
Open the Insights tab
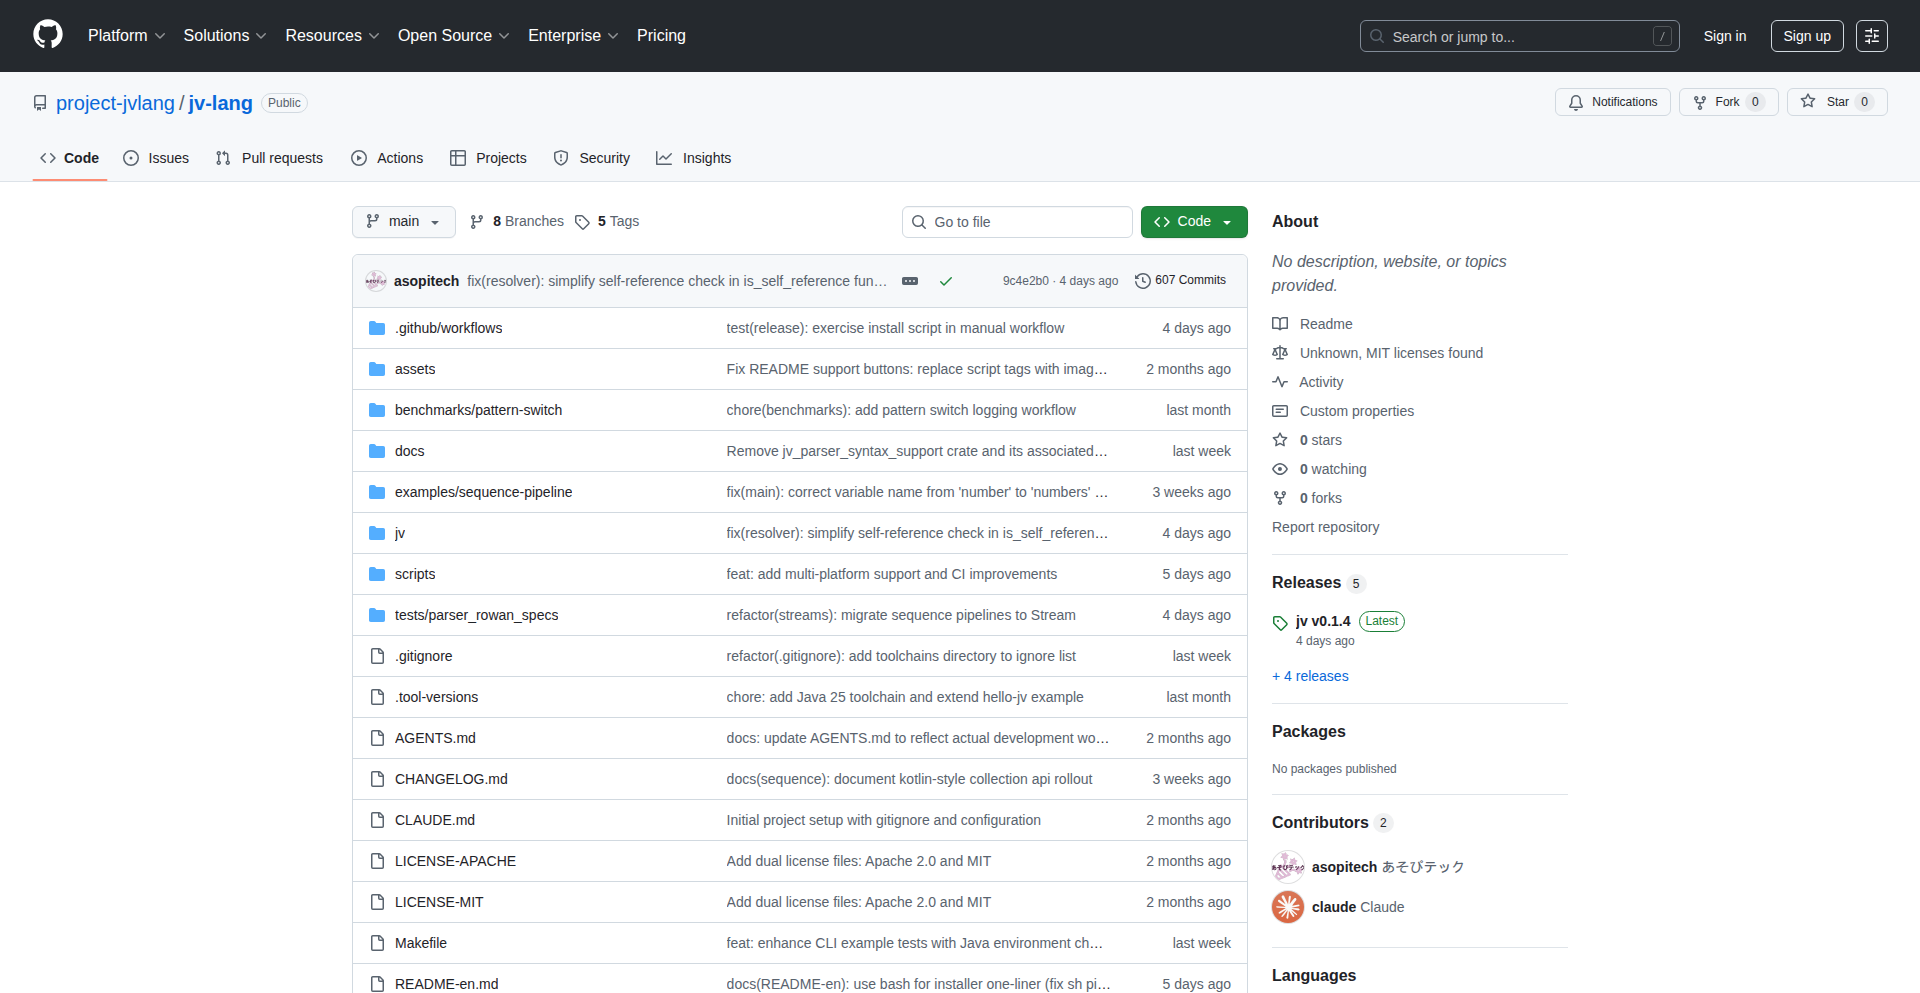(693, 158)
